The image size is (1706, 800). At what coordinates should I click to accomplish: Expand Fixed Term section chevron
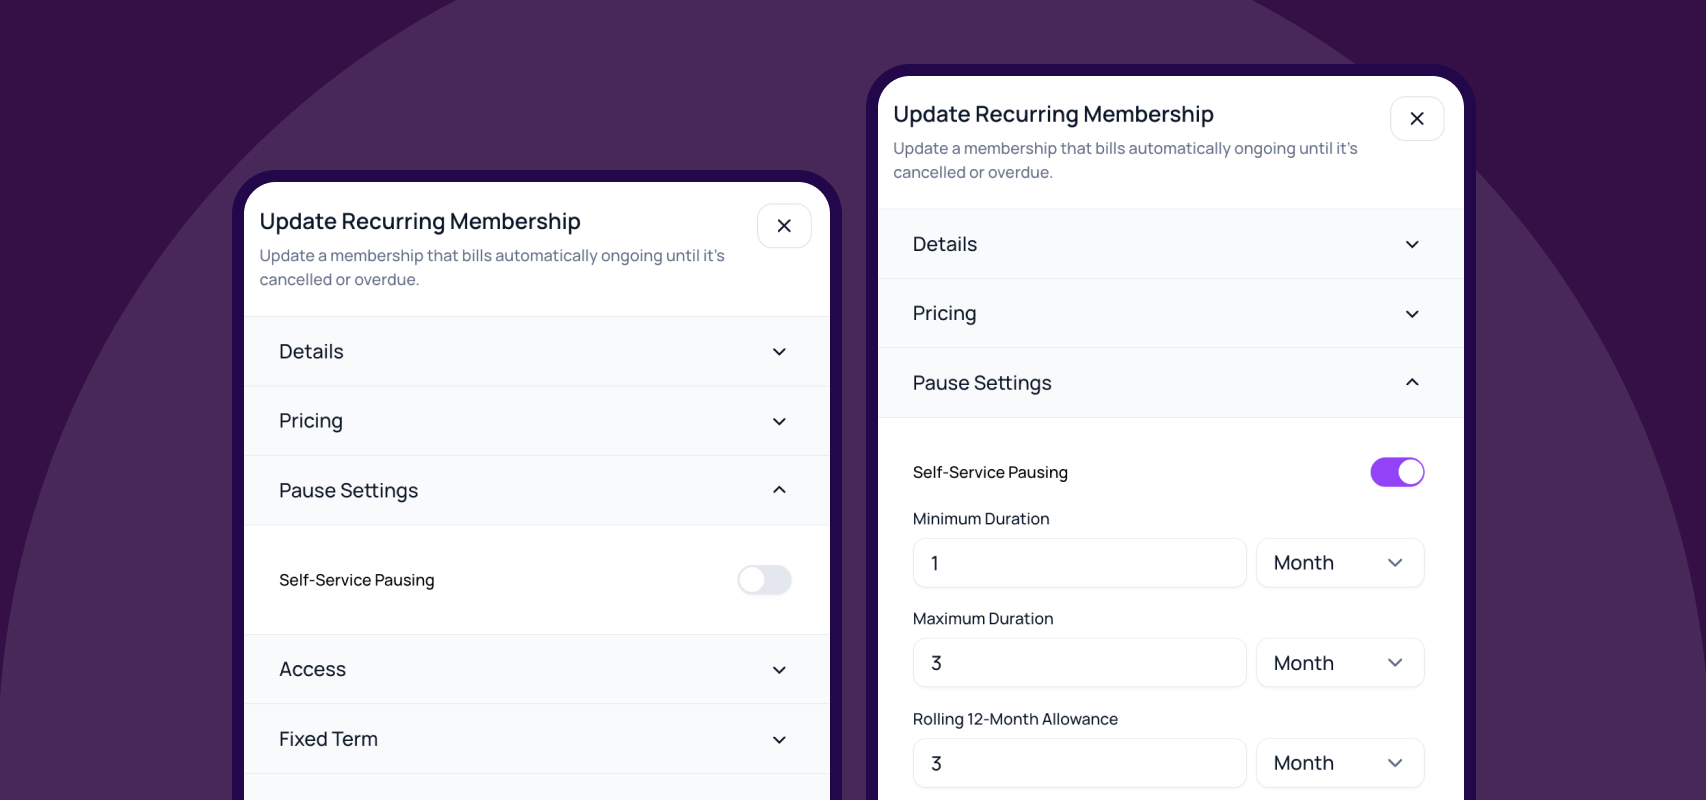(779, 740)
